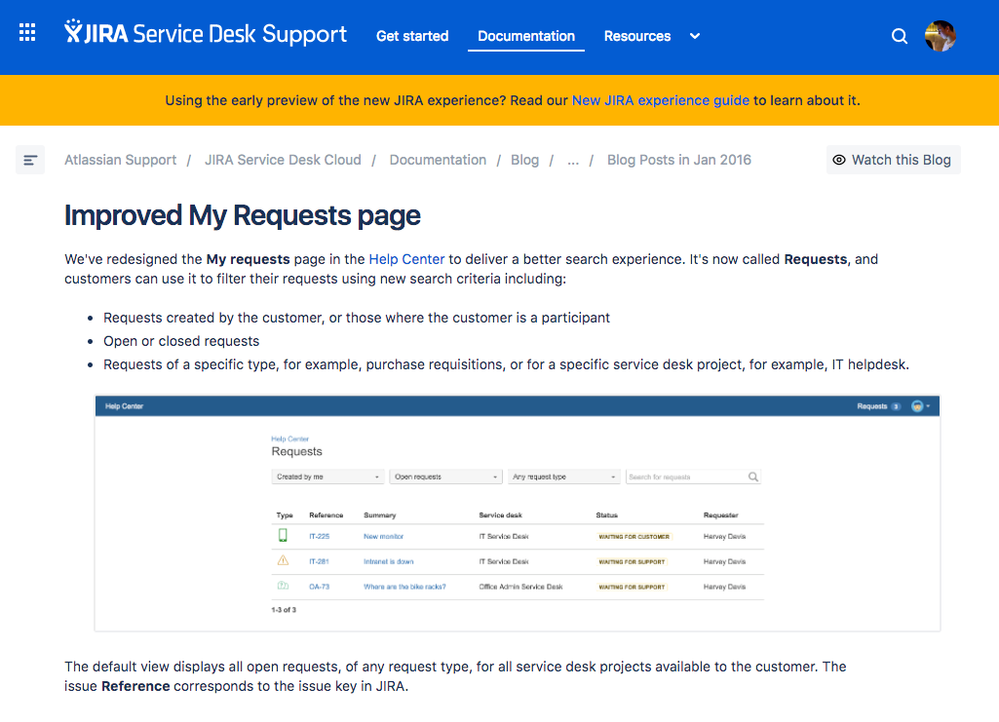Open Where are the bike racks? request

405,587
